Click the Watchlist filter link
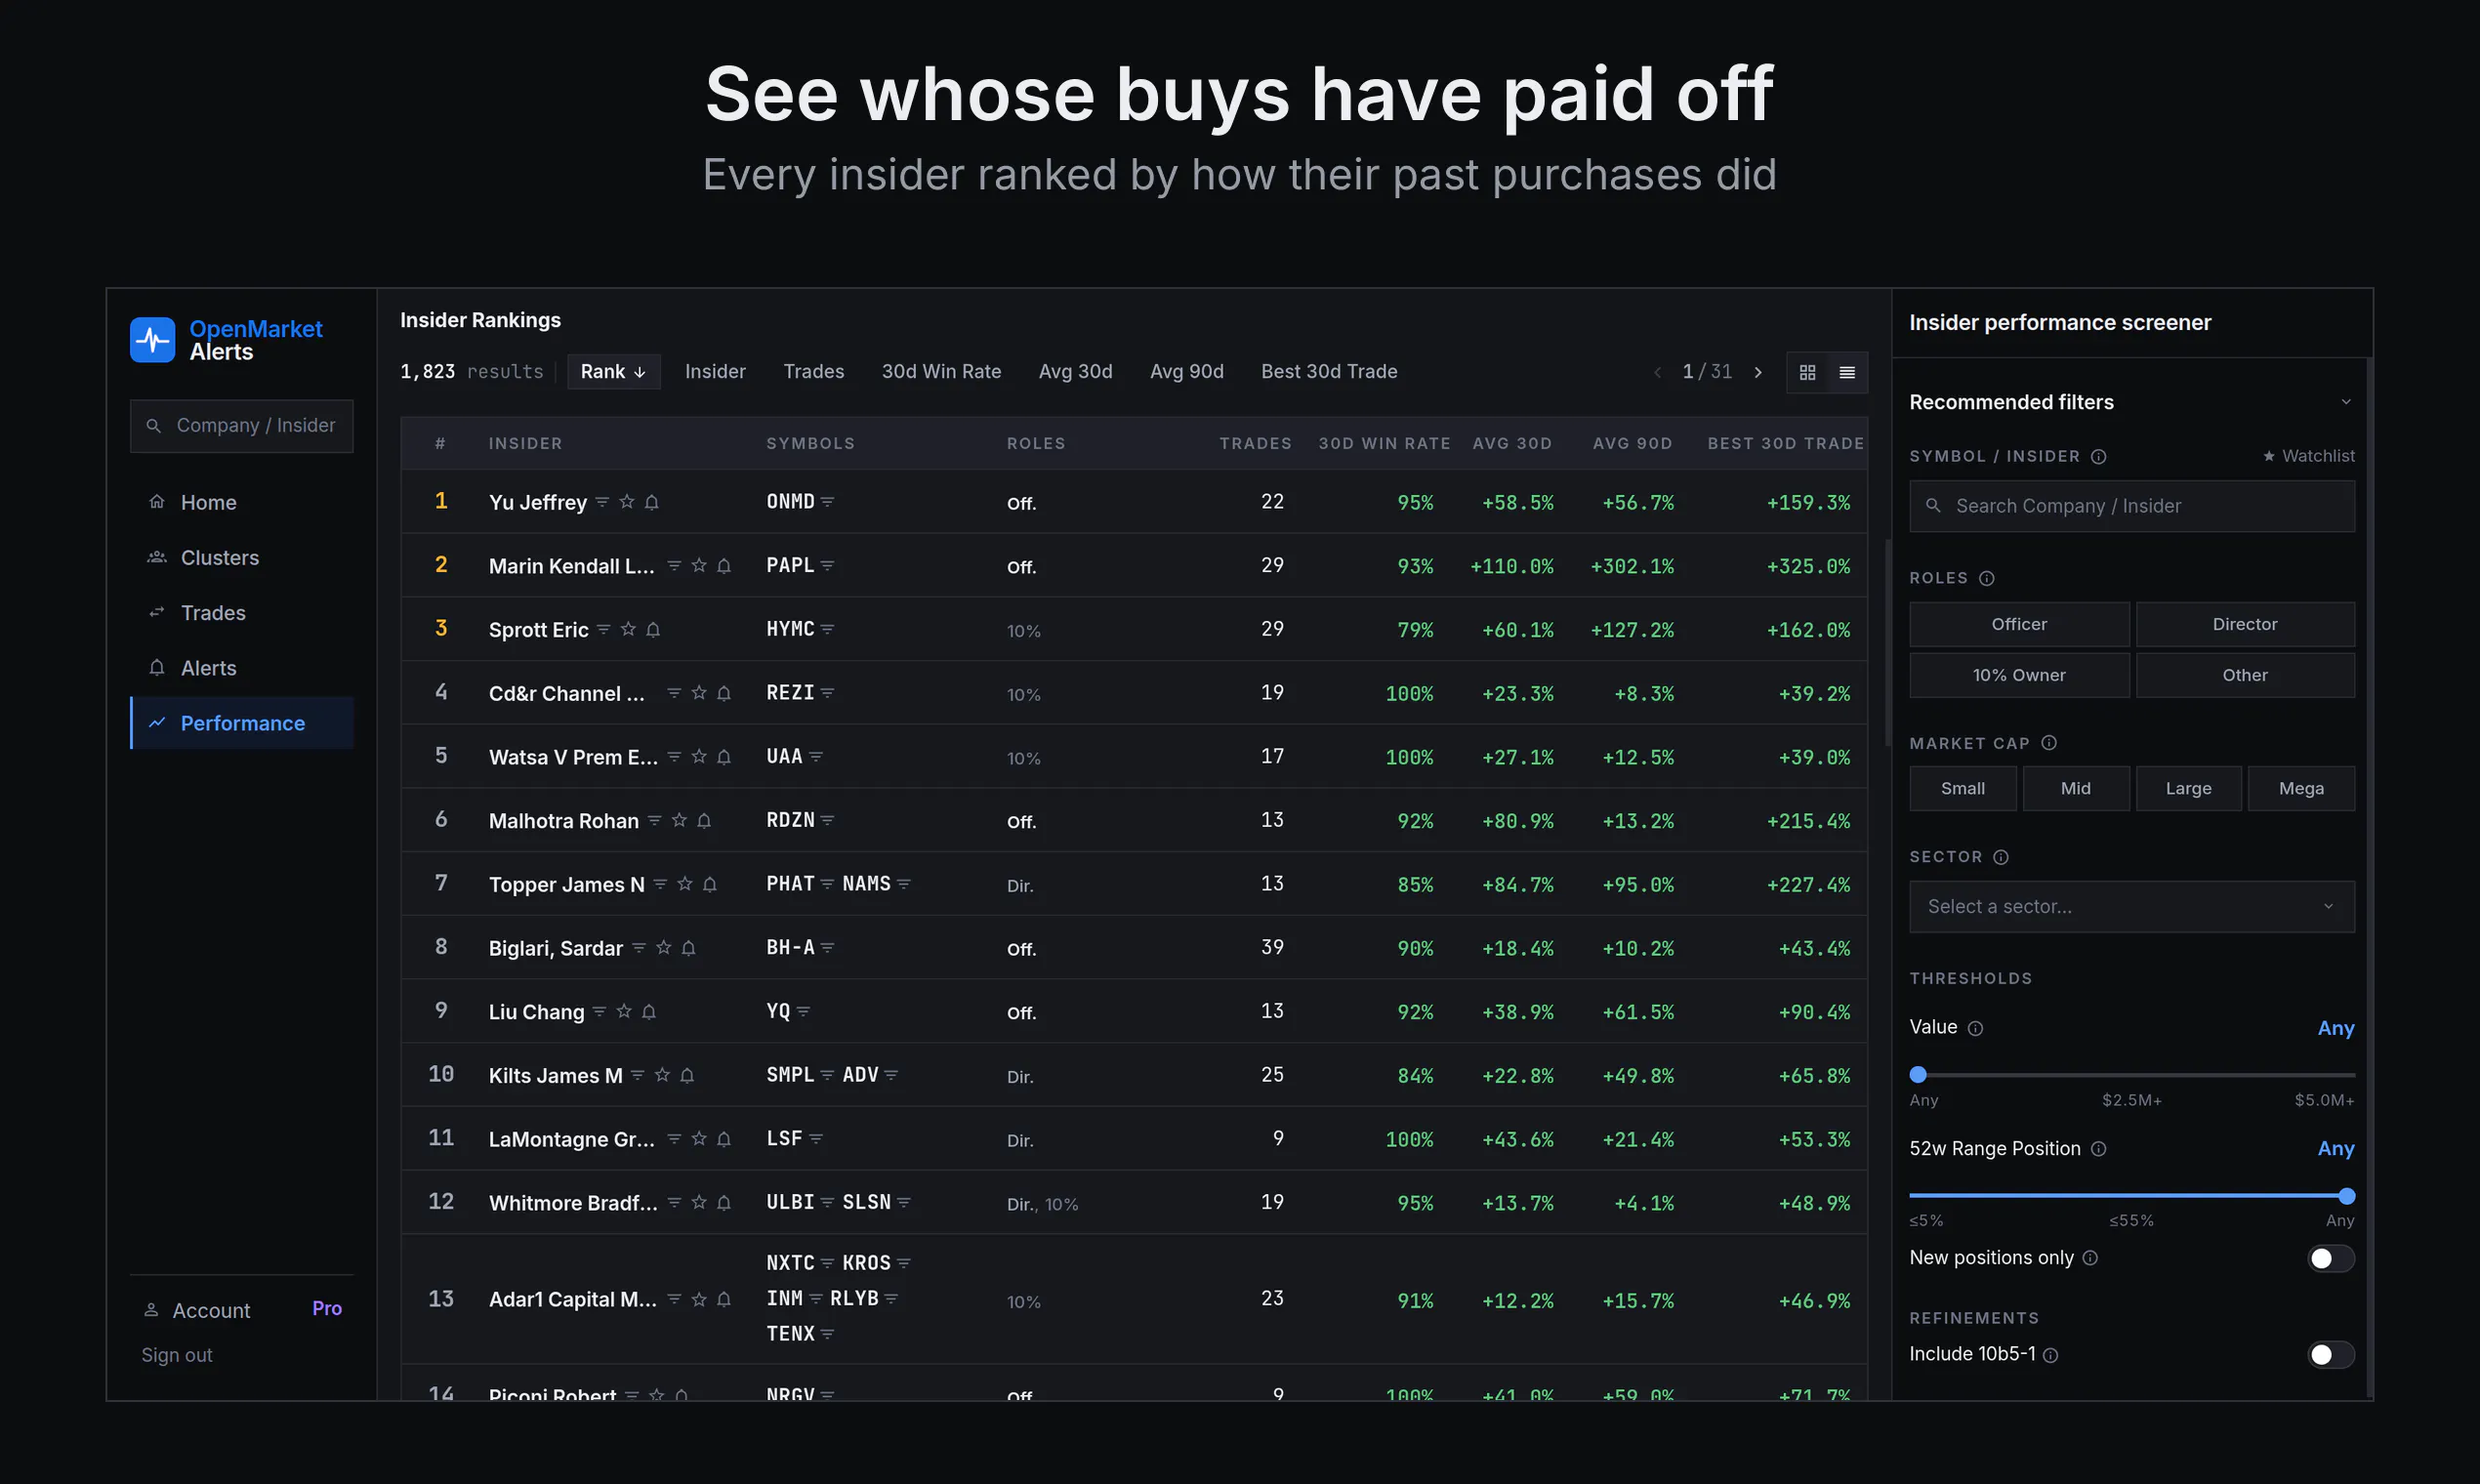Image resolution: width=2480 pixels, height=1484 pixels. click(2308, 456)
